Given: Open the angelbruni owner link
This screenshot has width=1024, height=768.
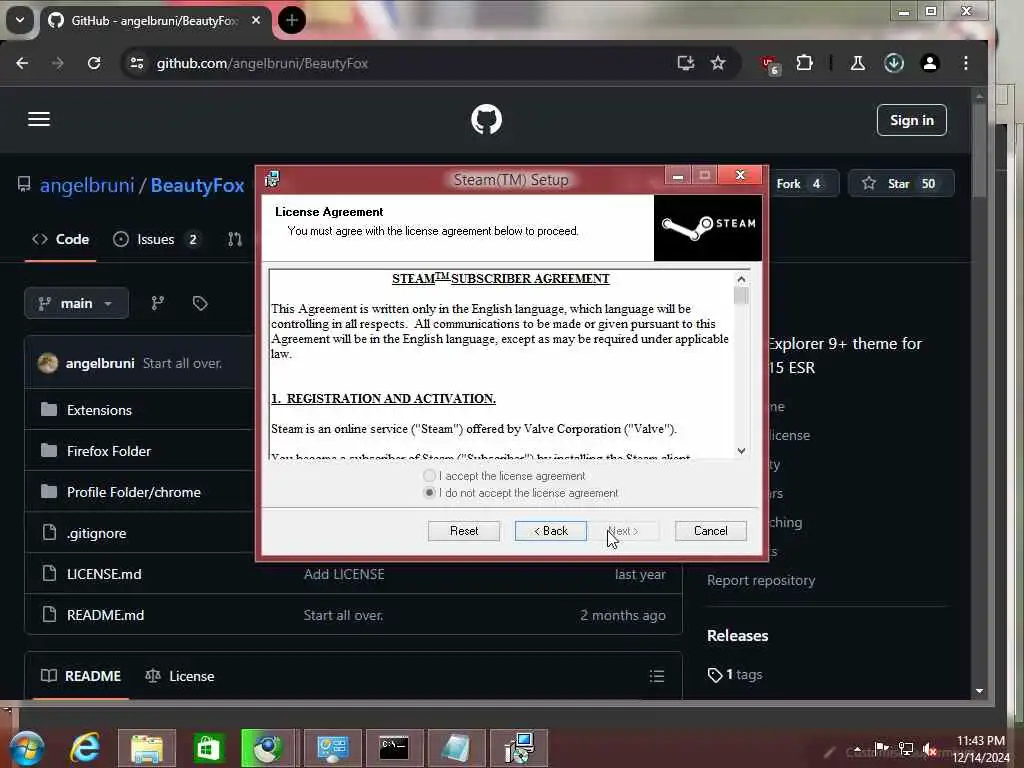Looking at the screenshot, I should [x=87, y=185].
